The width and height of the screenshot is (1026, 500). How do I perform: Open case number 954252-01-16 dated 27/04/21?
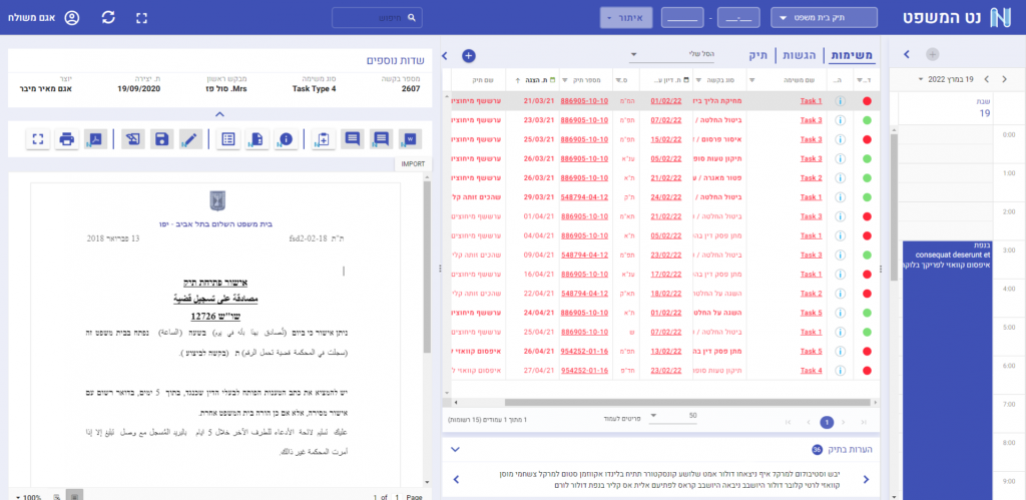584,370
